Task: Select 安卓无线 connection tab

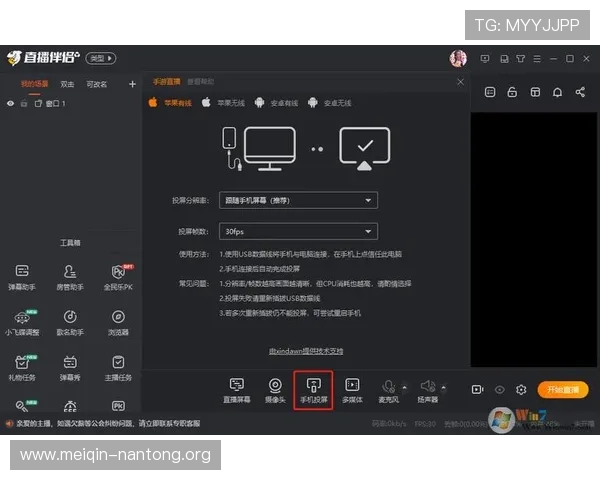Action: [329, 103]
